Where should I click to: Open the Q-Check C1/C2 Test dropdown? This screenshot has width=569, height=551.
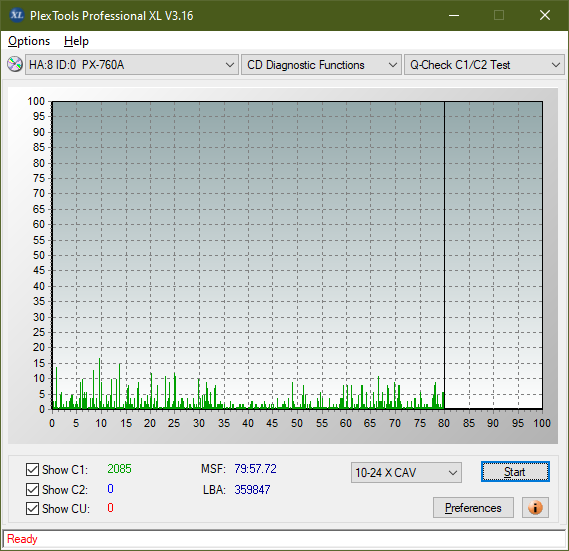pyautogui.click(x=484, y=65)
